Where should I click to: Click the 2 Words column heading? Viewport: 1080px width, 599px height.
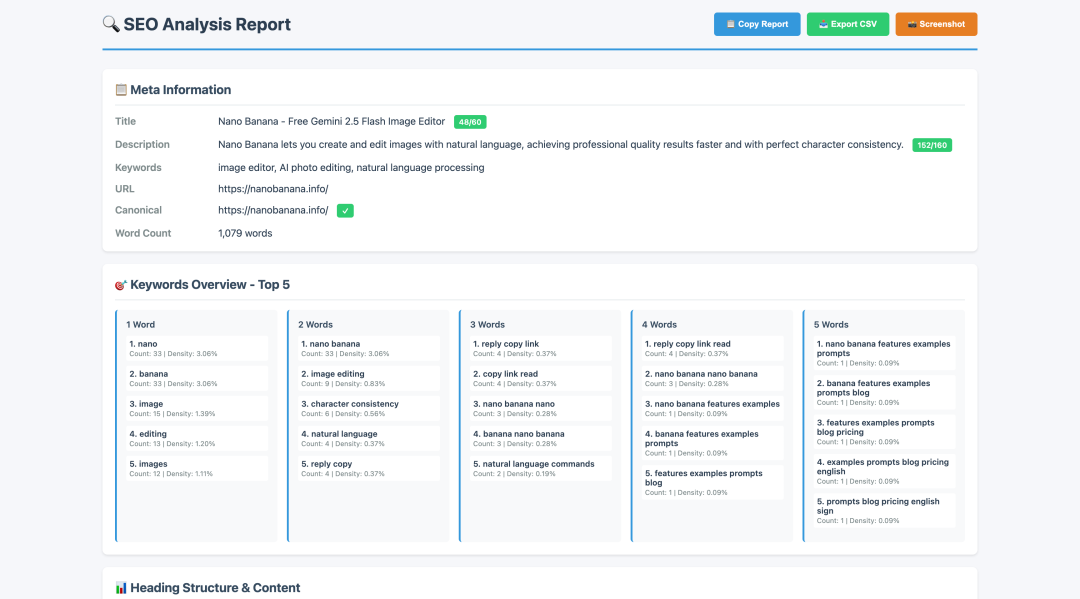[x=315, y=324]
